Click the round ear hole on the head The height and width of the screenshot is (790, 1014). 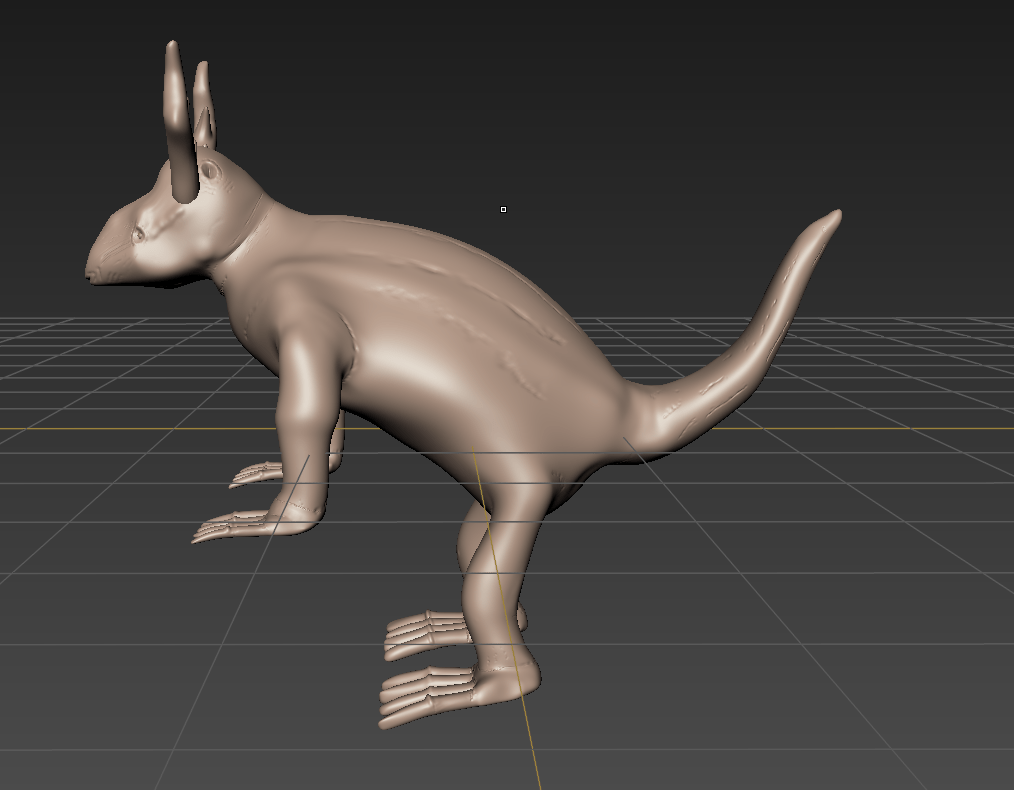pos(210,171)
